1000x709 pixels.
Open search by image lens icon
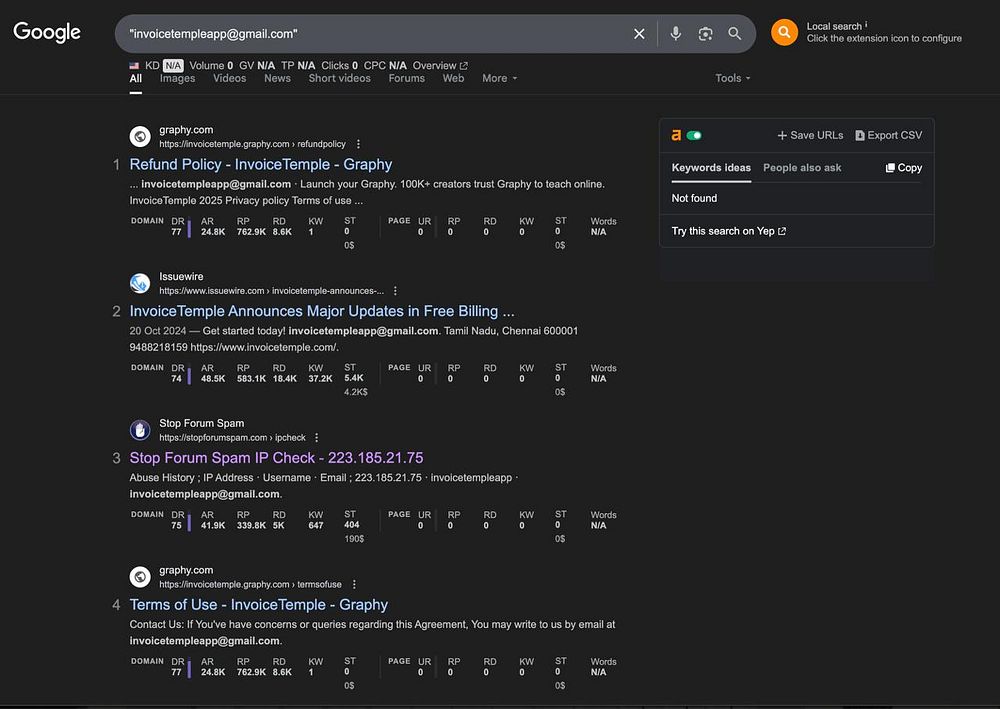click(705, 34)
